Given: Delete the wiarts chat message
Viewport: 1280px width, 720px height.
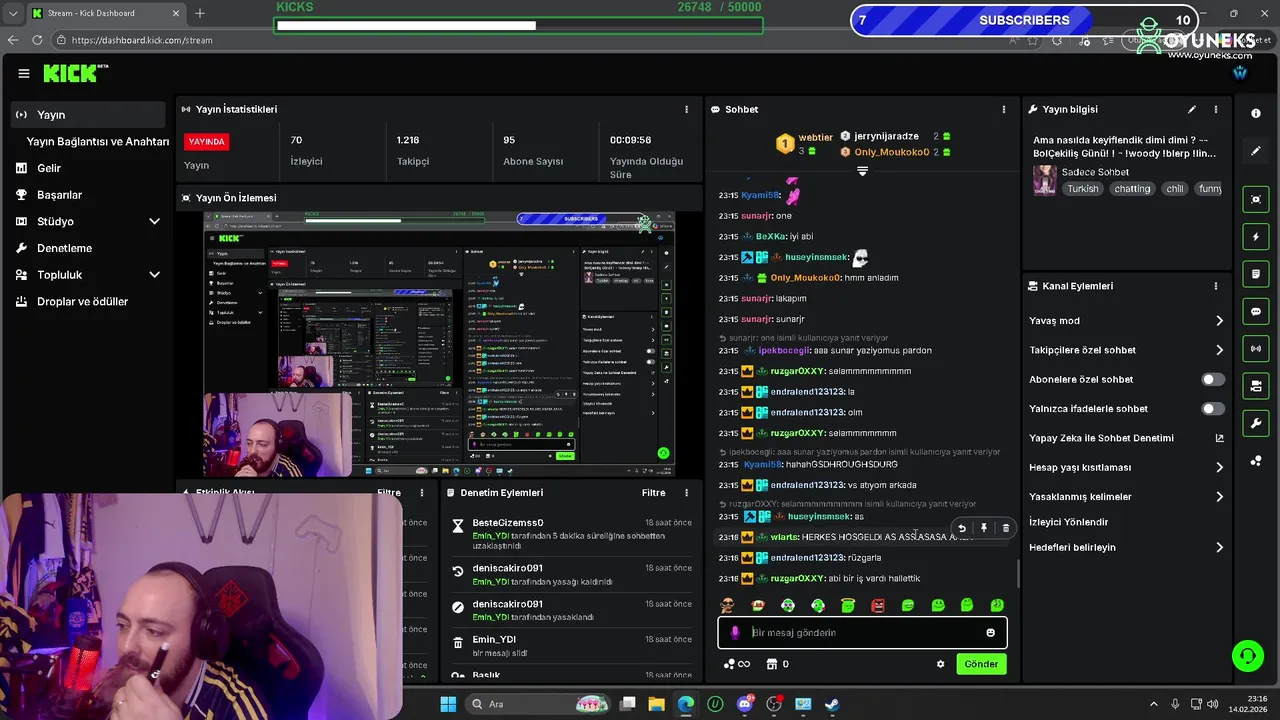Looking at the screenshot, I should pyautogui.click(x=1006, y=528).
